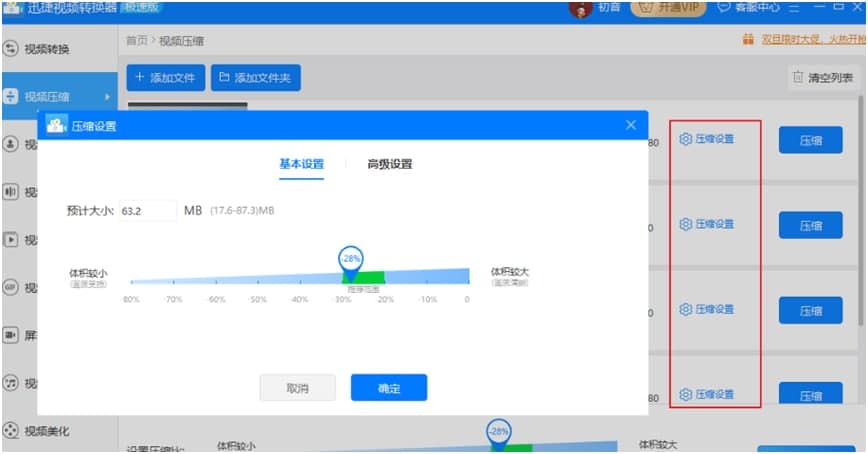Image resolution: width=868 pixels, height=454 pixels.
Task: Click 压缩 for the topmost list row
Action: [810, 141]
